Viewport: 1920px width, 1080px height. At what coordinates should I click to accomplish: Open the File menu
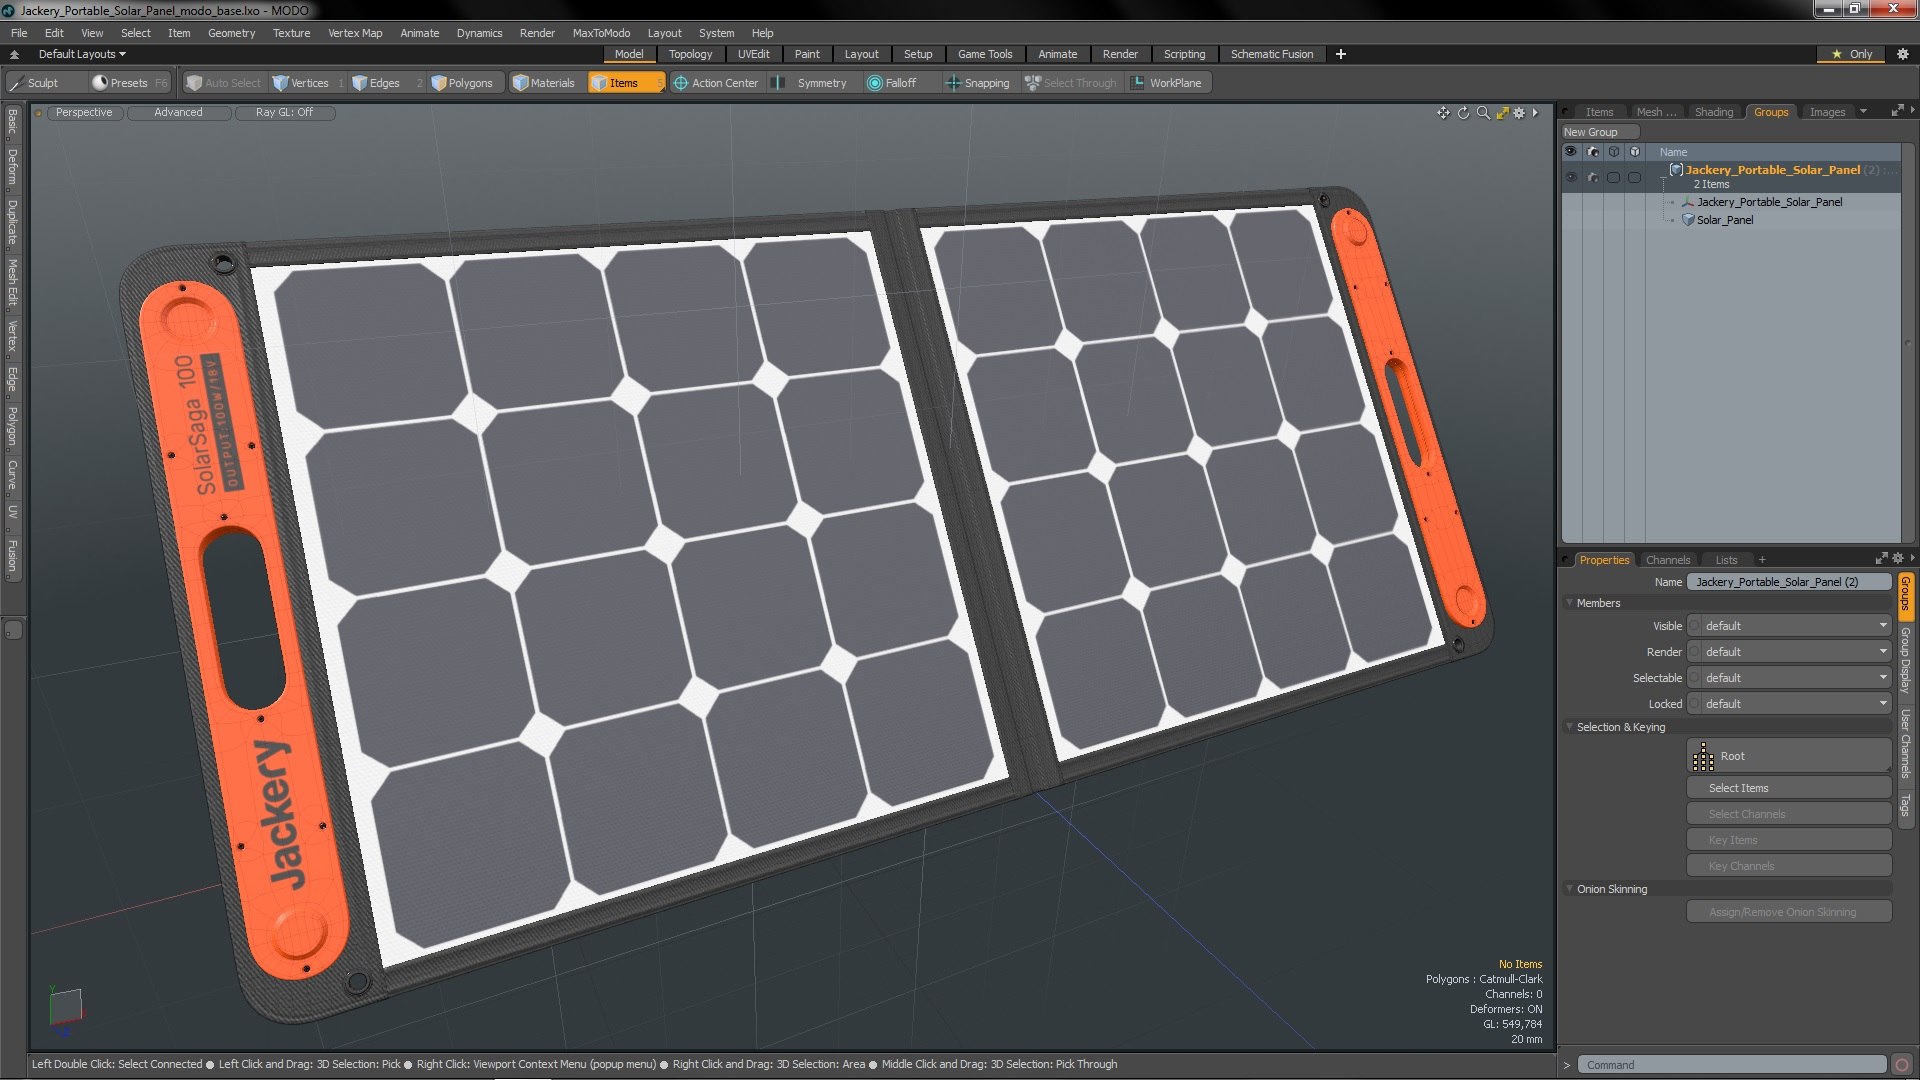pos(19,33)
